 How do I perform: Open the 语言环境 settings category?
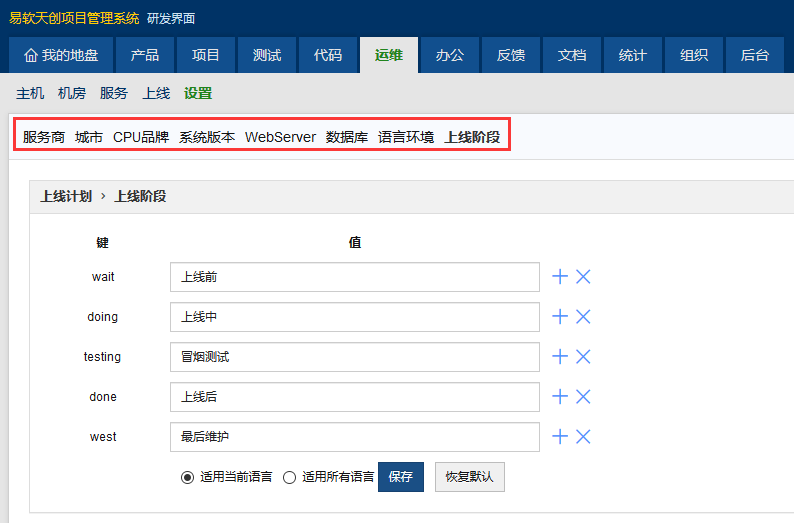[x=406, y=137]
